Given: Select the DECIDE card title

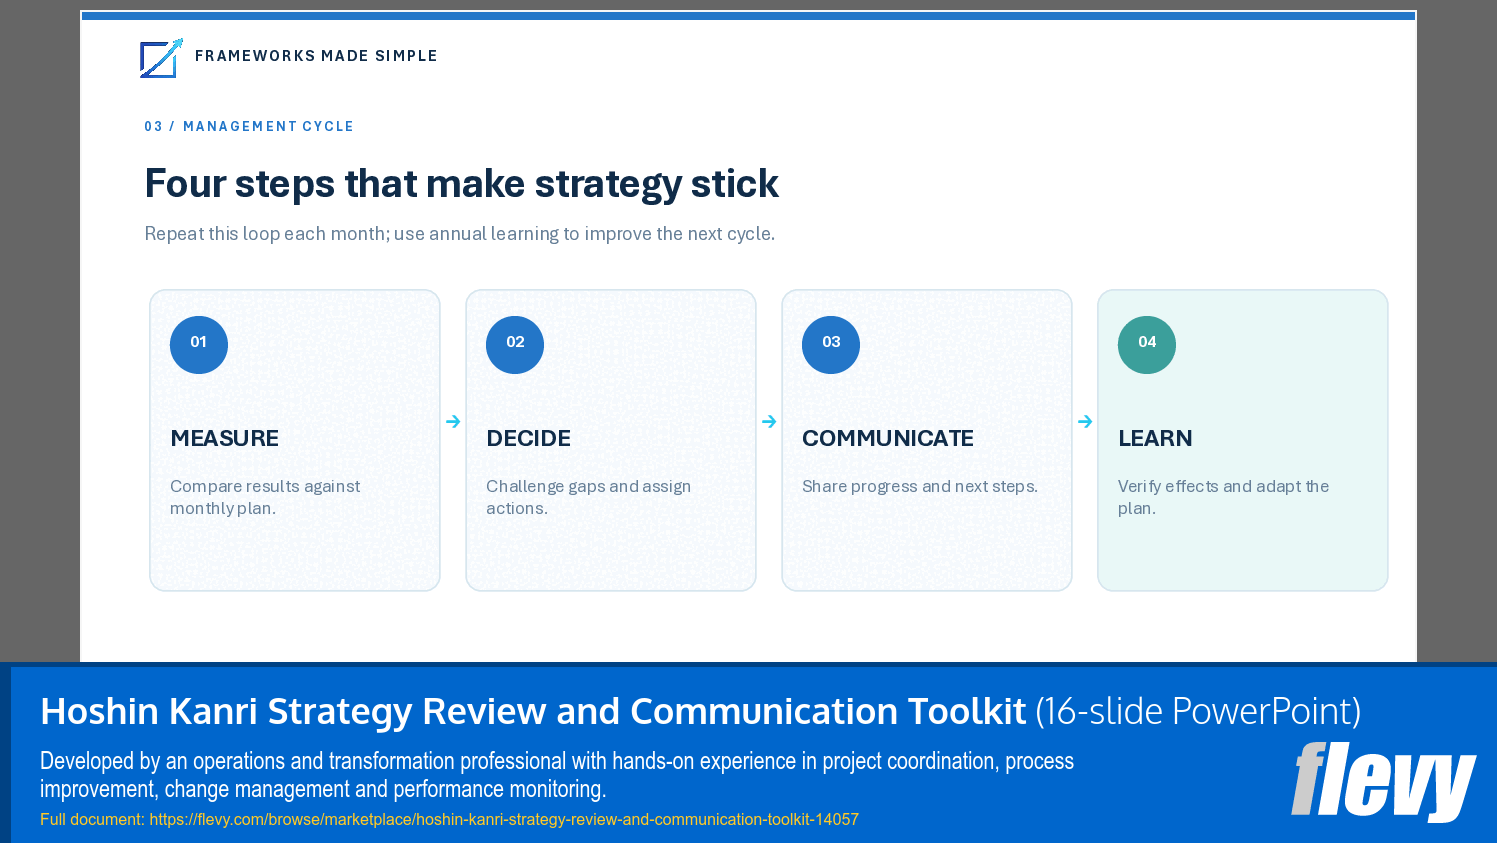Looking at the screenshot, I should point(529,438).
